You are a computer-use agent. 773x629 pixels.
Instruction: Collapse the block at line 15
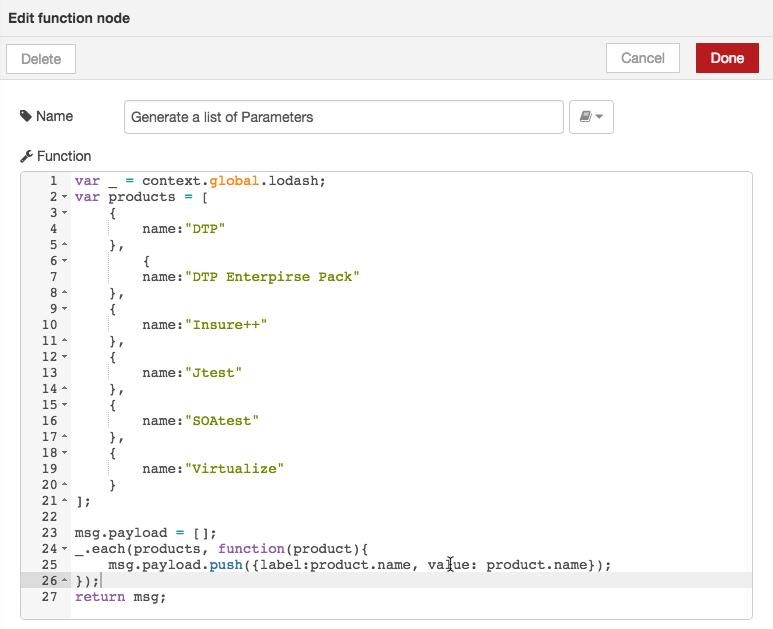click(65, 405)
